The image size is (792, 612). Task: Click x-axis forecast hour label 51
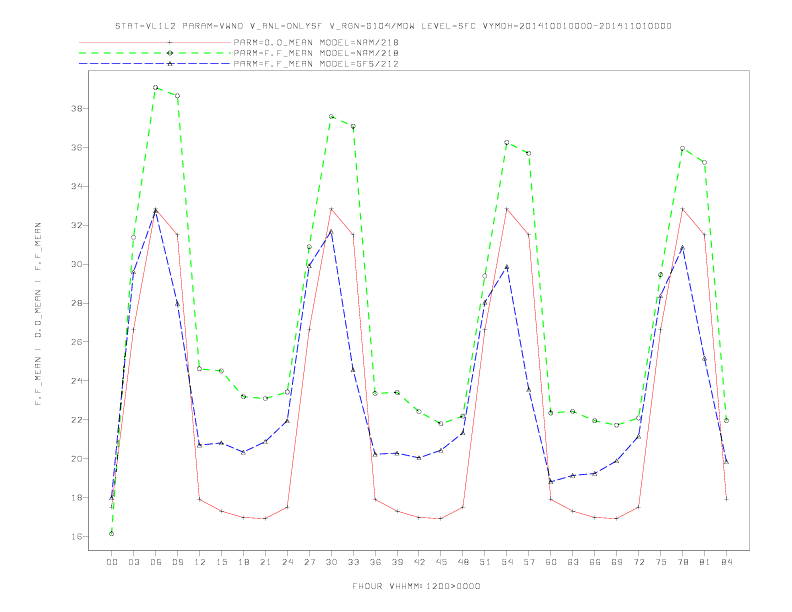(x=485, y=562)
